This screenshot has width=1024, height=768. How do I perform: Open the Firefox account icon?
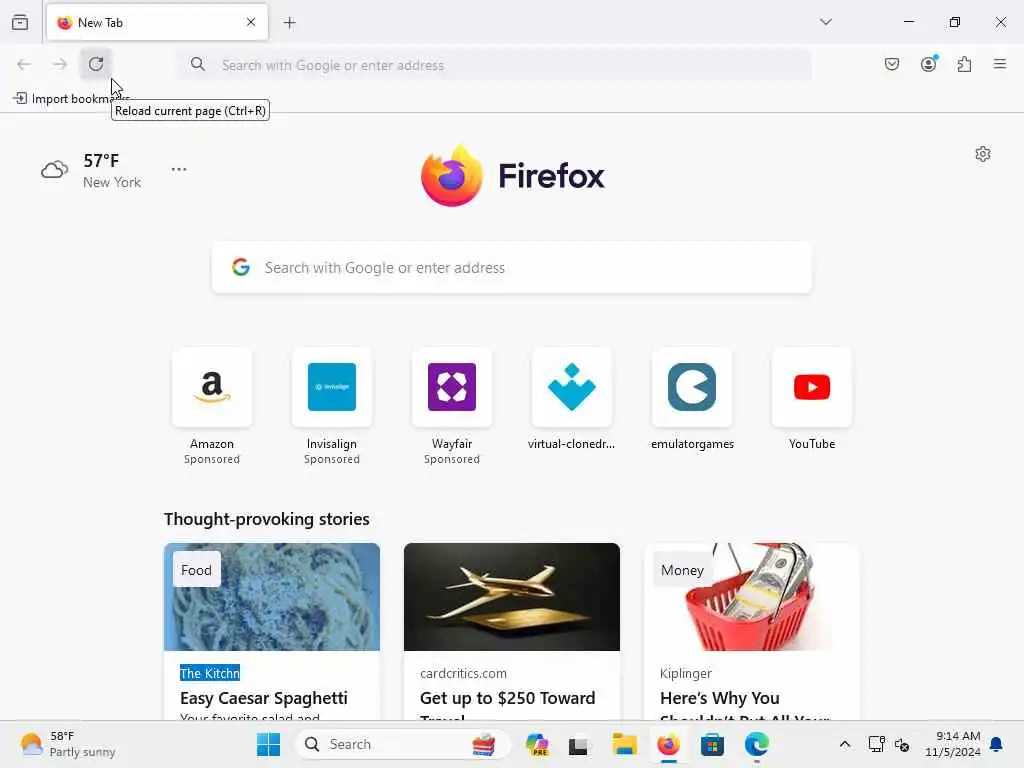pyautogui.click(x=929, y=64)
